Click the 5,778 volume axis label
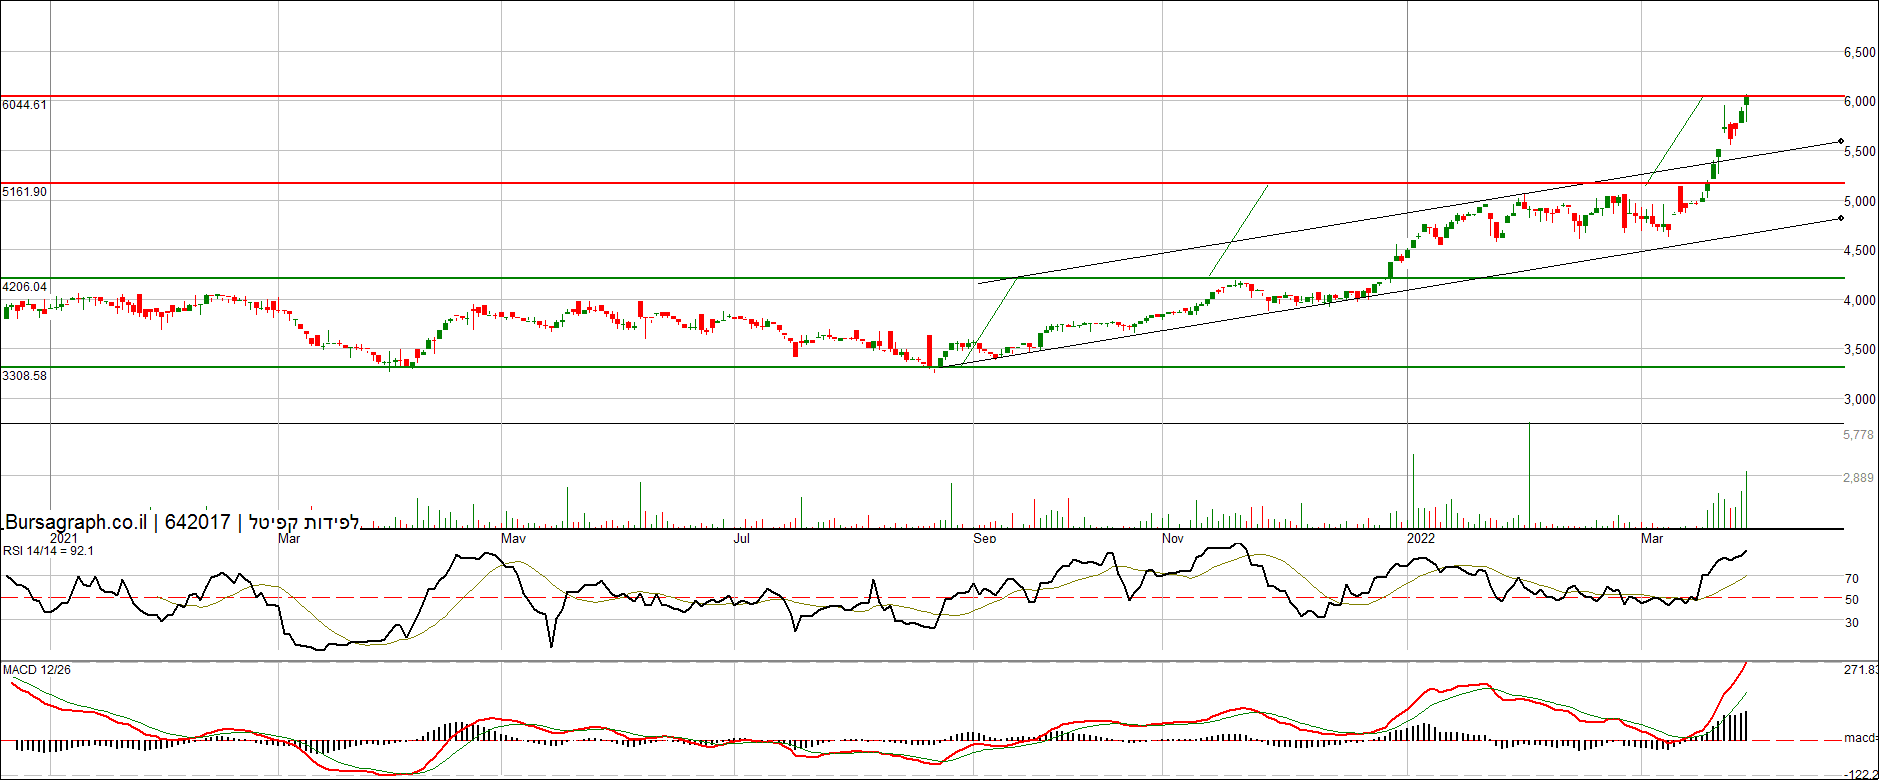Viewport: 1879px width, 780px height. (1858, 435)
